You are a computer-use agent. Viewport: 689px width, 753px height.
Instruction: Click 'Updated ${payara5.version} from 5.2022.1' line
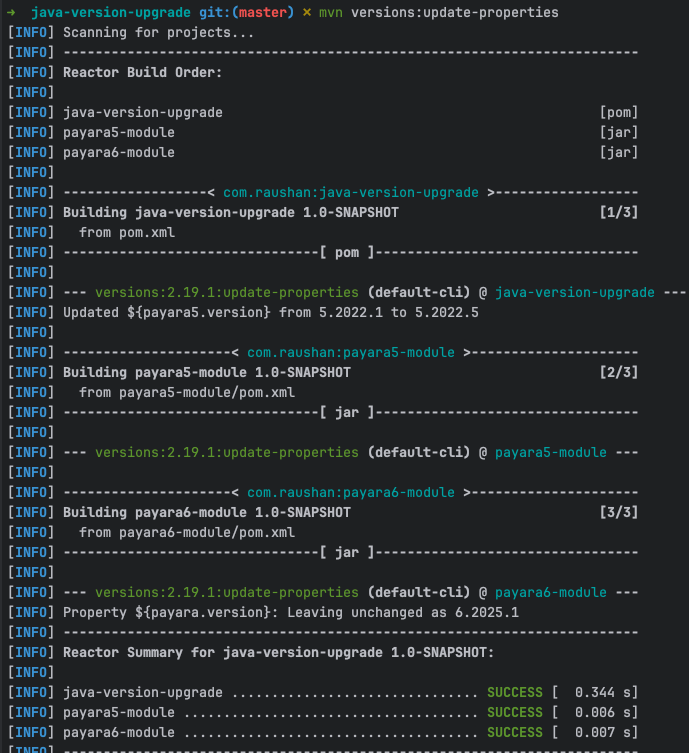point(271,313)
